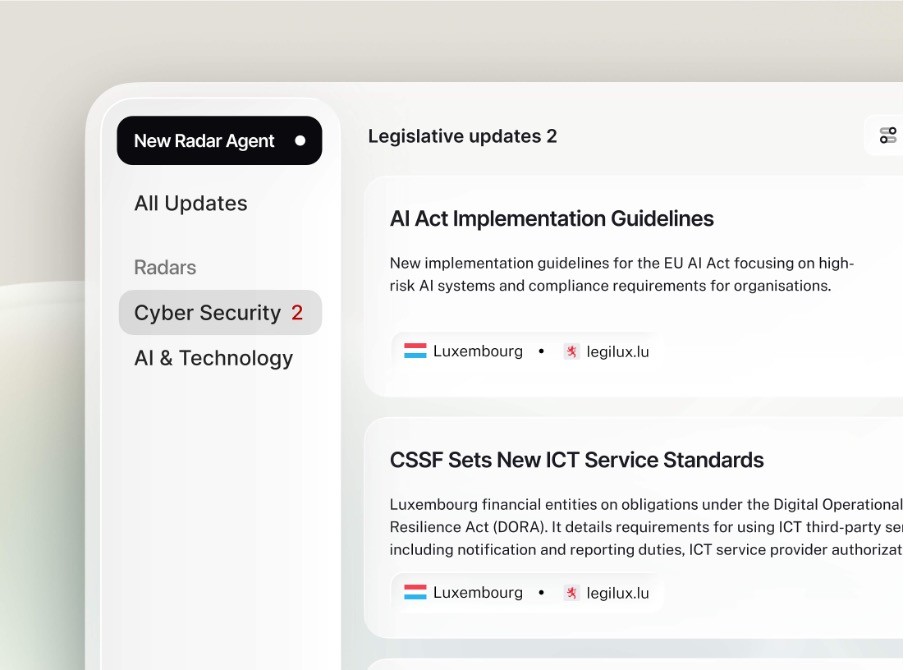904x670 pixels.
Task: Expand the Radars section
Action: 164,267
